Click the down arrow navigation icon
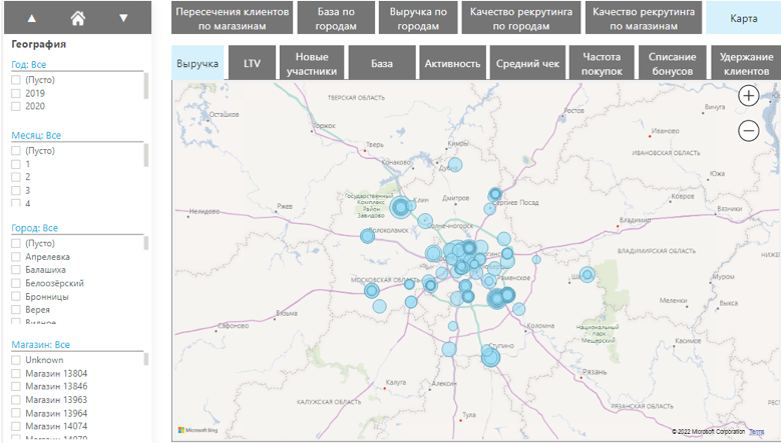The image size is (781, 443). 123,18
